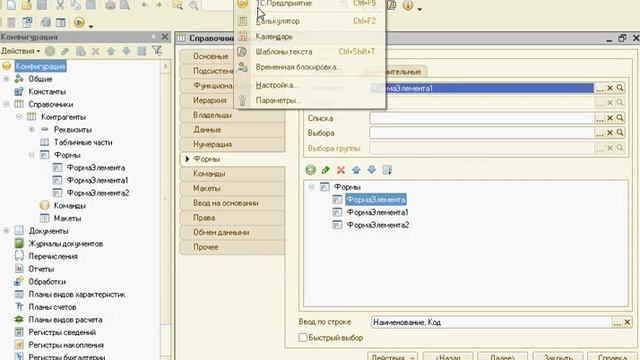Select Регистры сведений in the configuration tree
Viewport: 640px width, 360px height.
coord(62,332)
